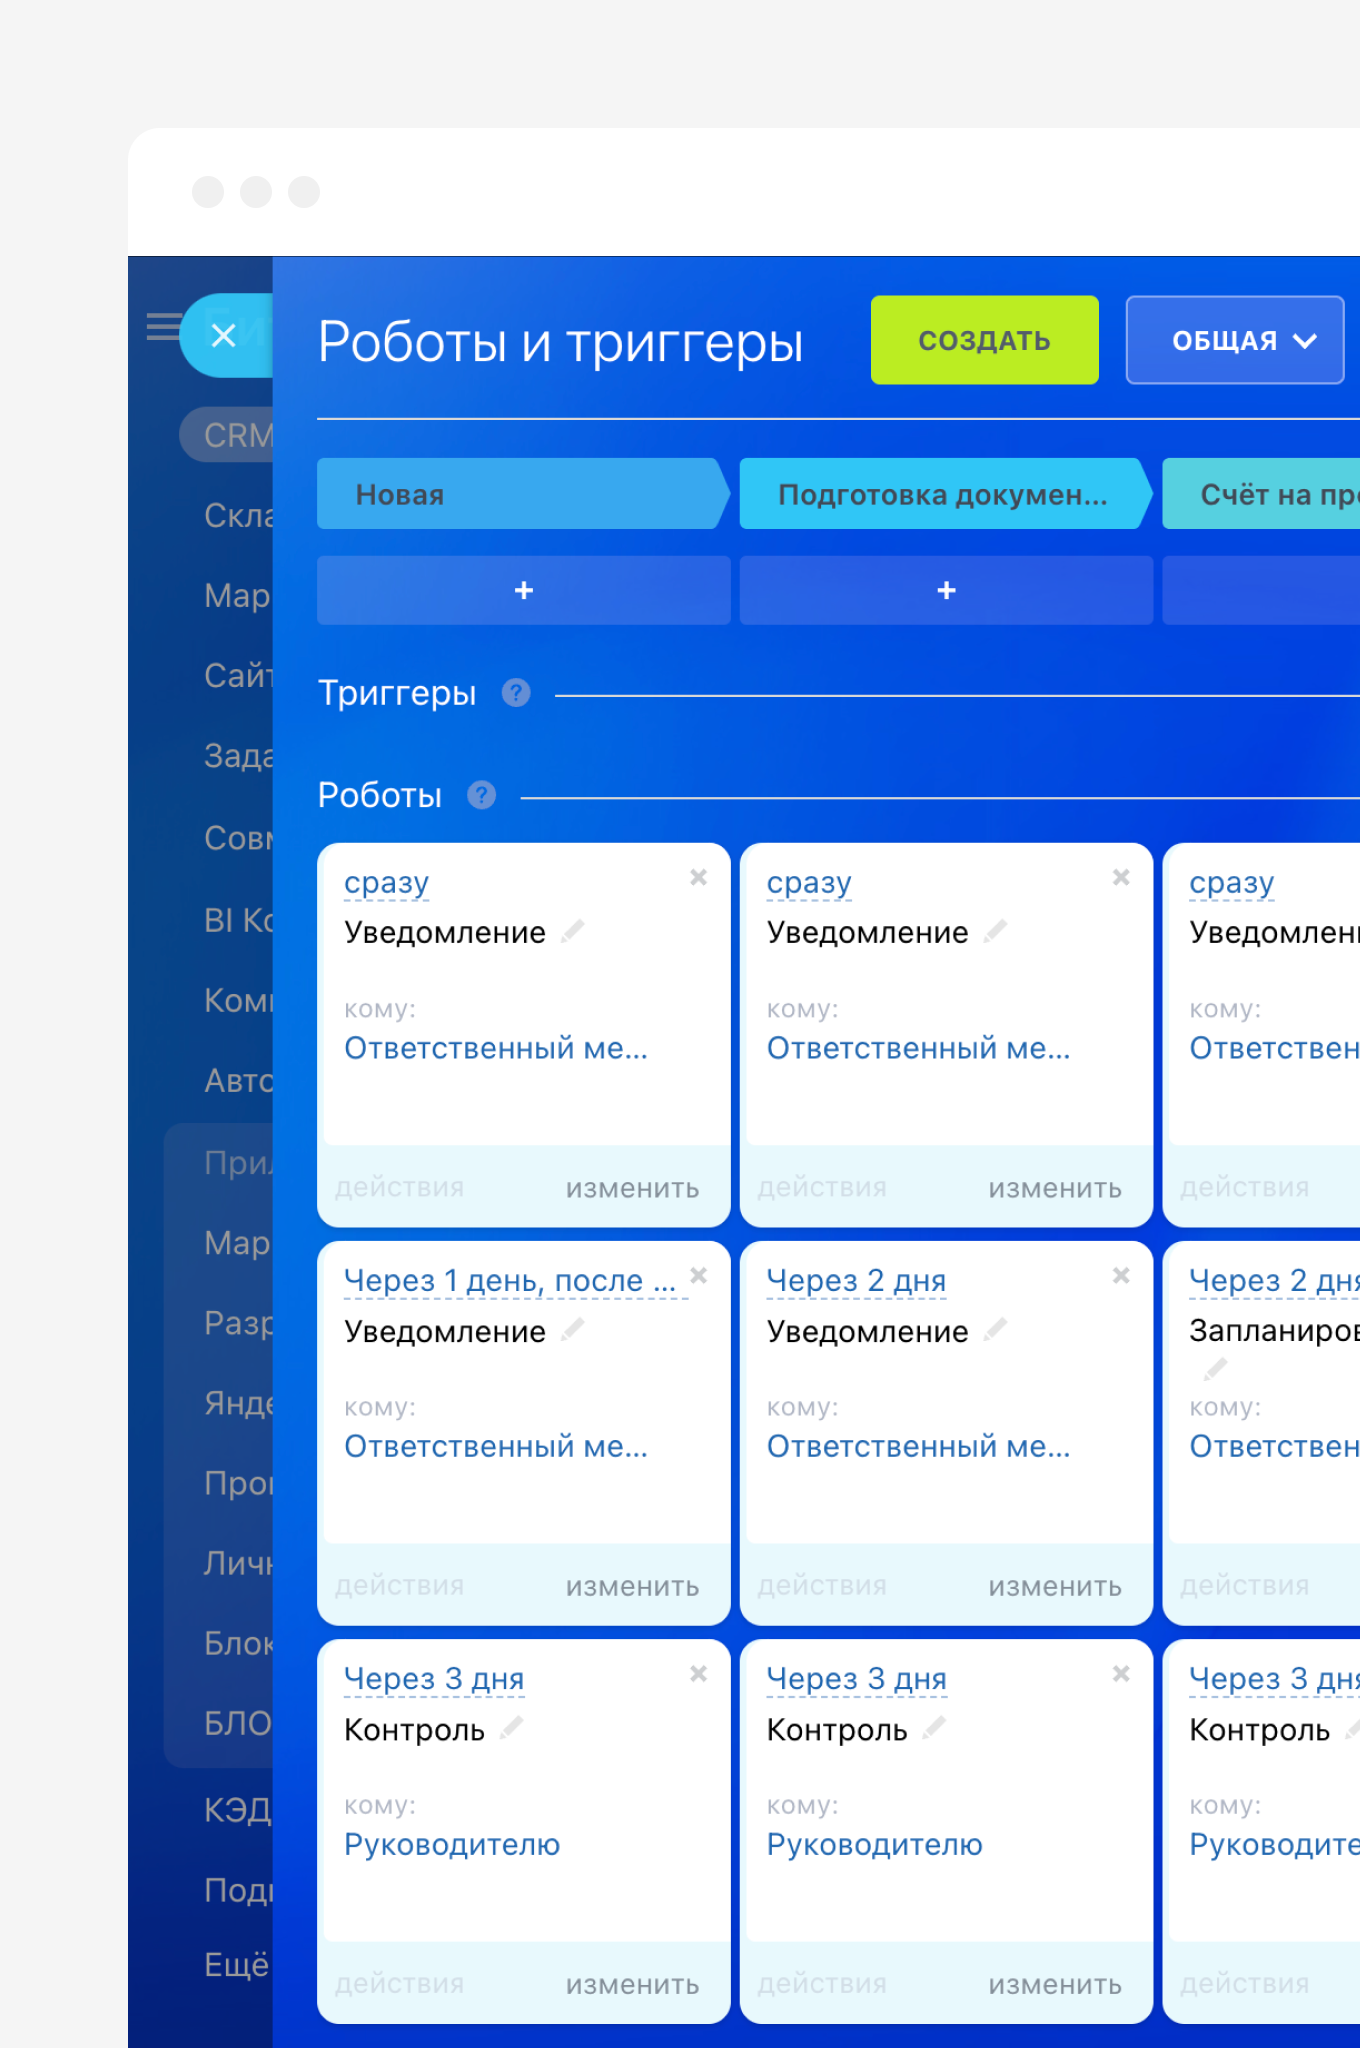Remove the Через 2 дня Уведомление robot
Viewport: 1360px width, 2048px height.
coord(1121,1275)
